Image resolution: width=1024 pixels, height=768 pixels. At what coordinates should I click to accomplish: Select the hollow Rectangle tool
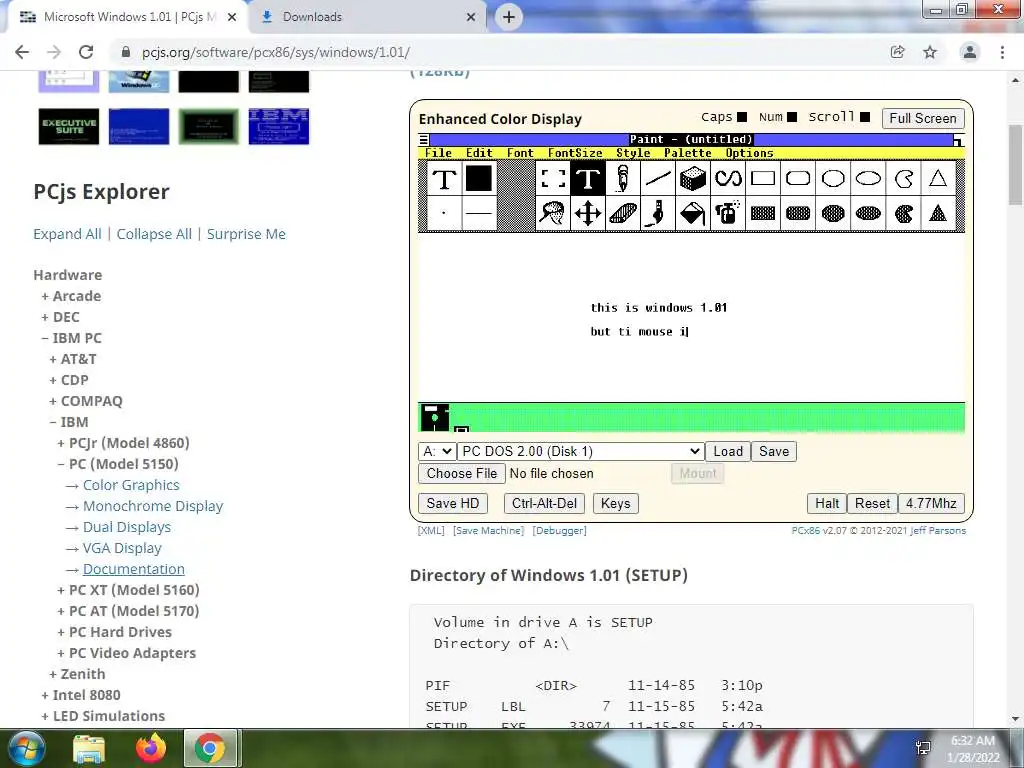click(763, 178)
